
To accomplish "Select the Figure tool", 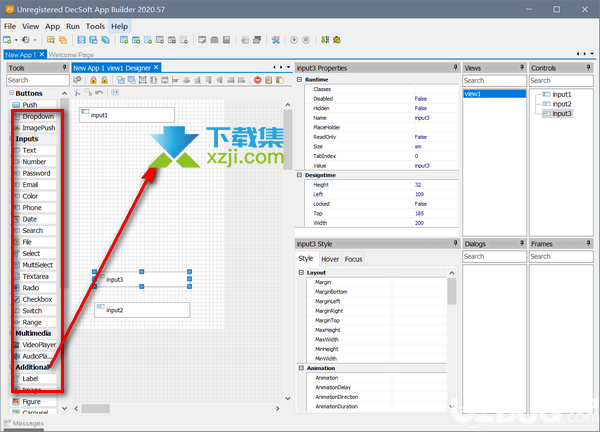I will click(34, 402).
